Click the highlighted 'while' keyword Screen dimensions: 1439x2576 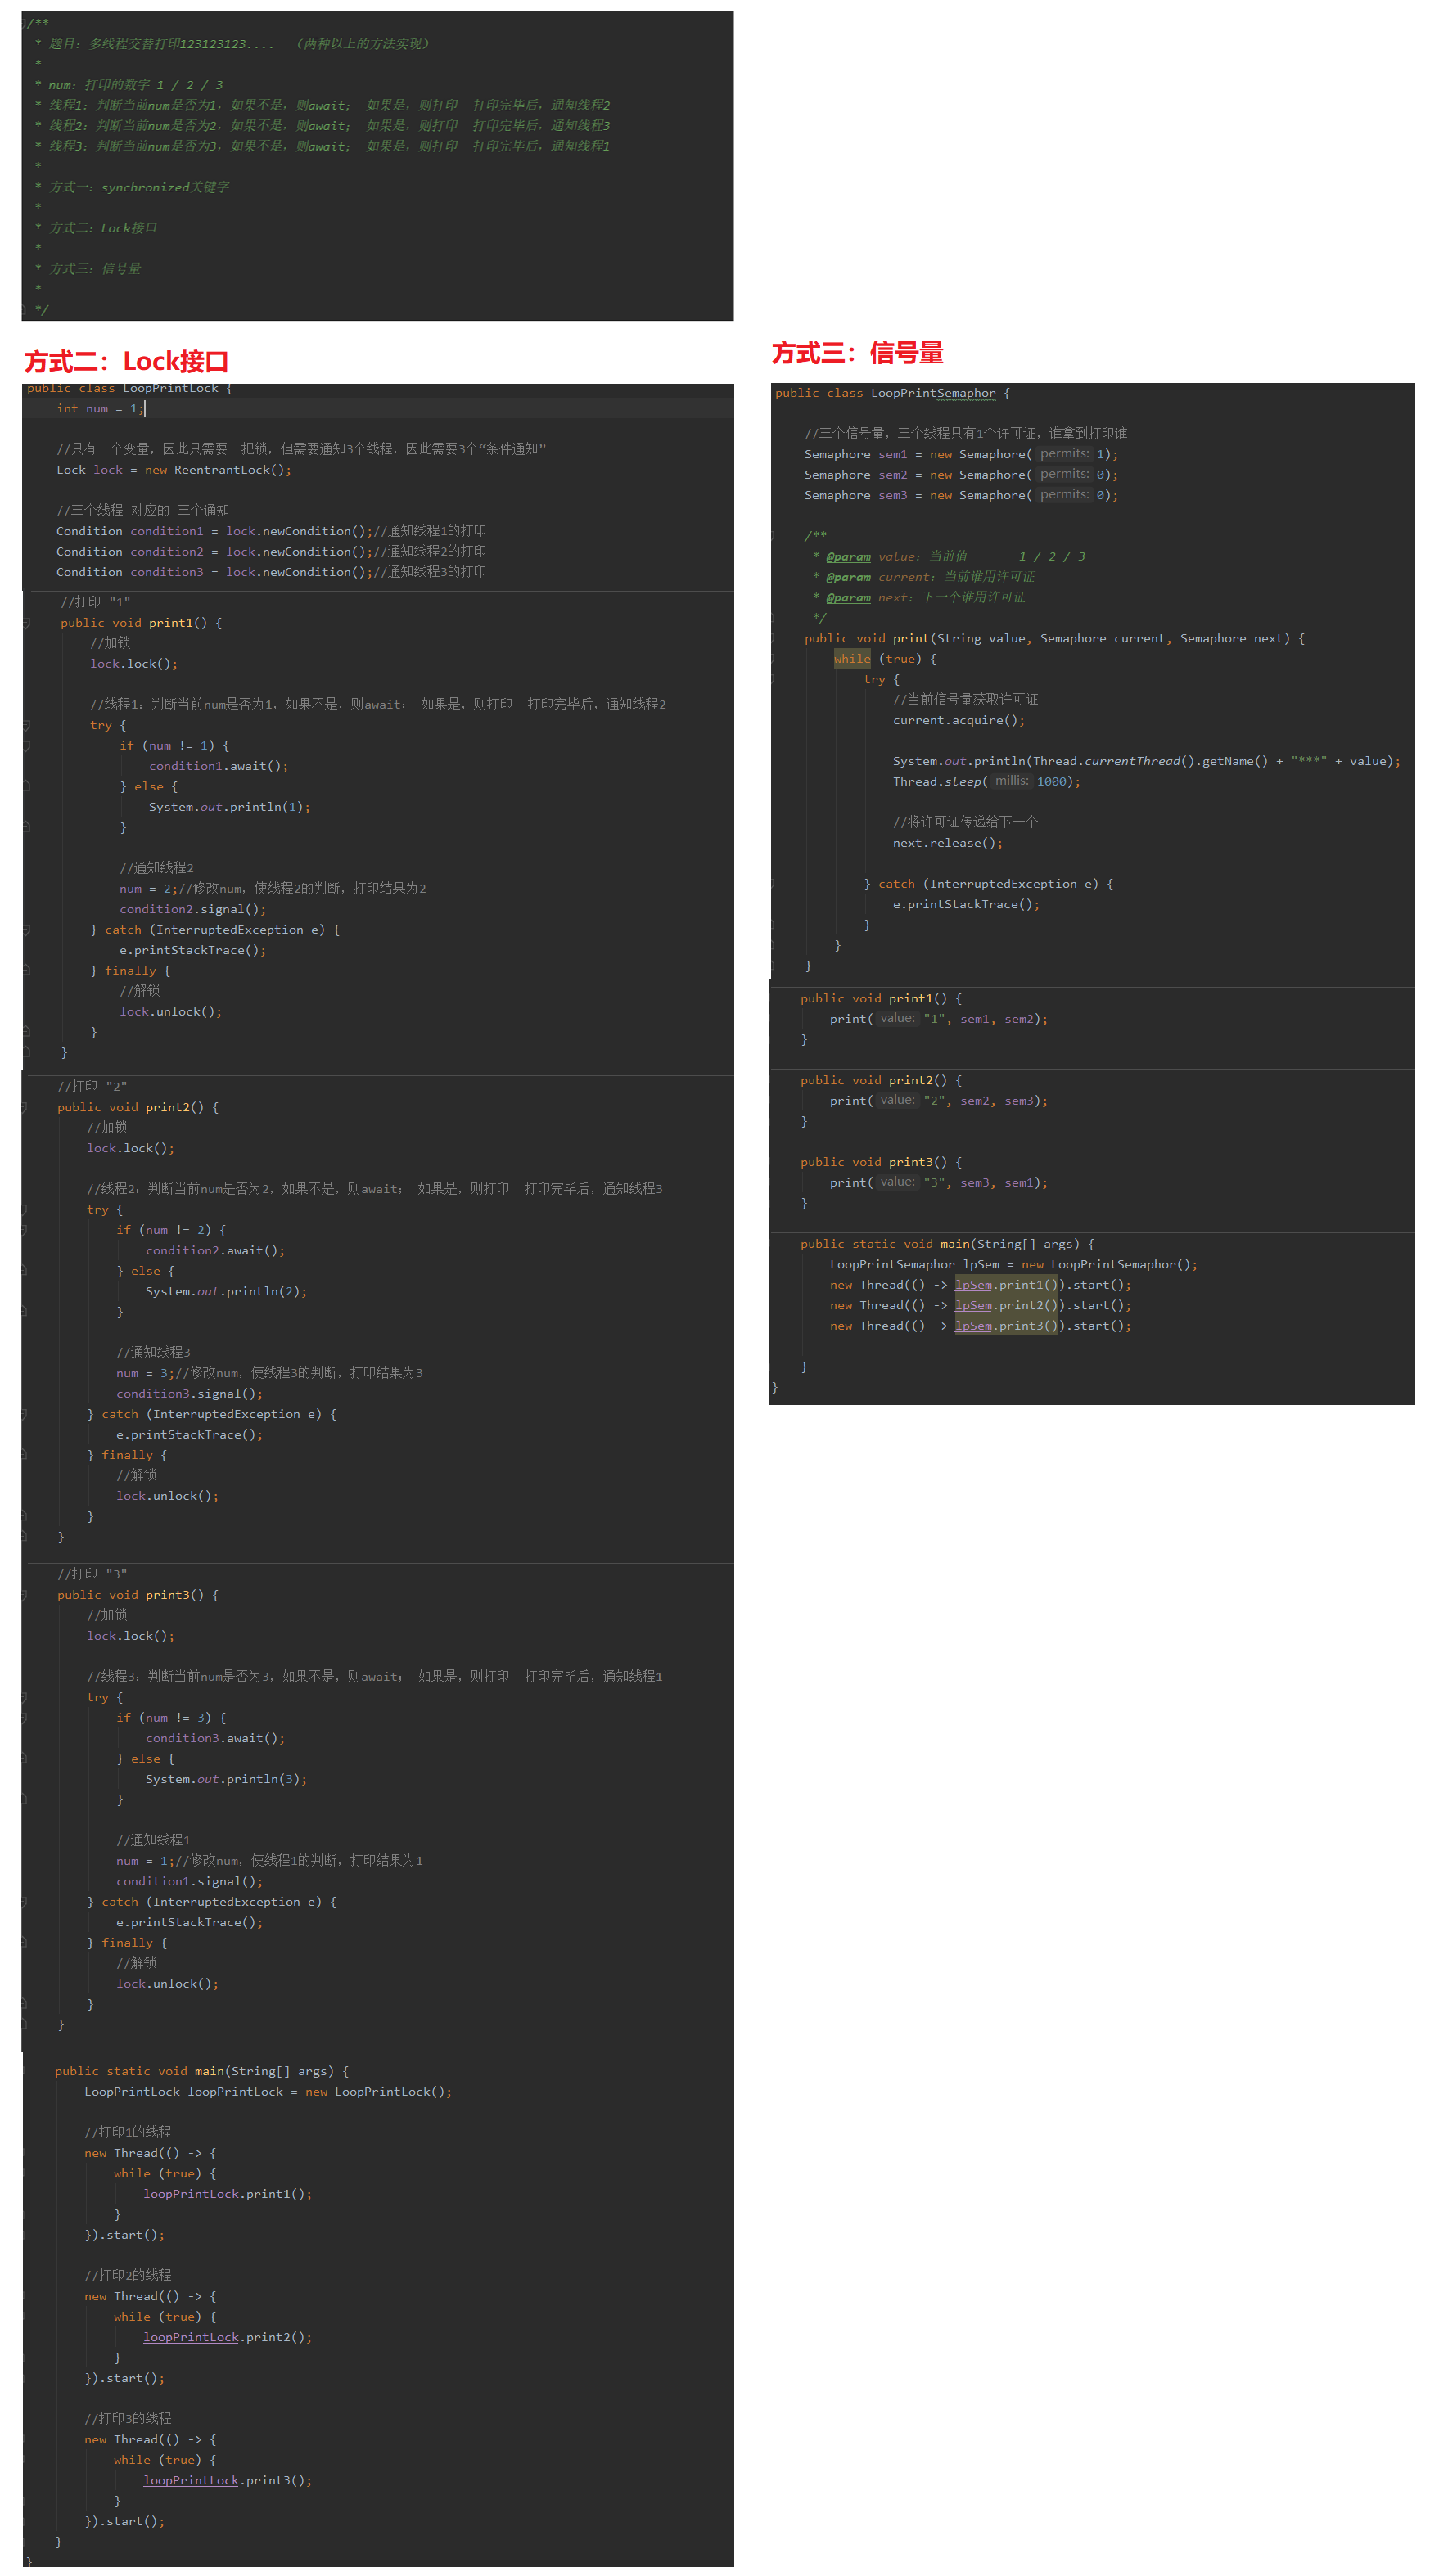point(851,659)
